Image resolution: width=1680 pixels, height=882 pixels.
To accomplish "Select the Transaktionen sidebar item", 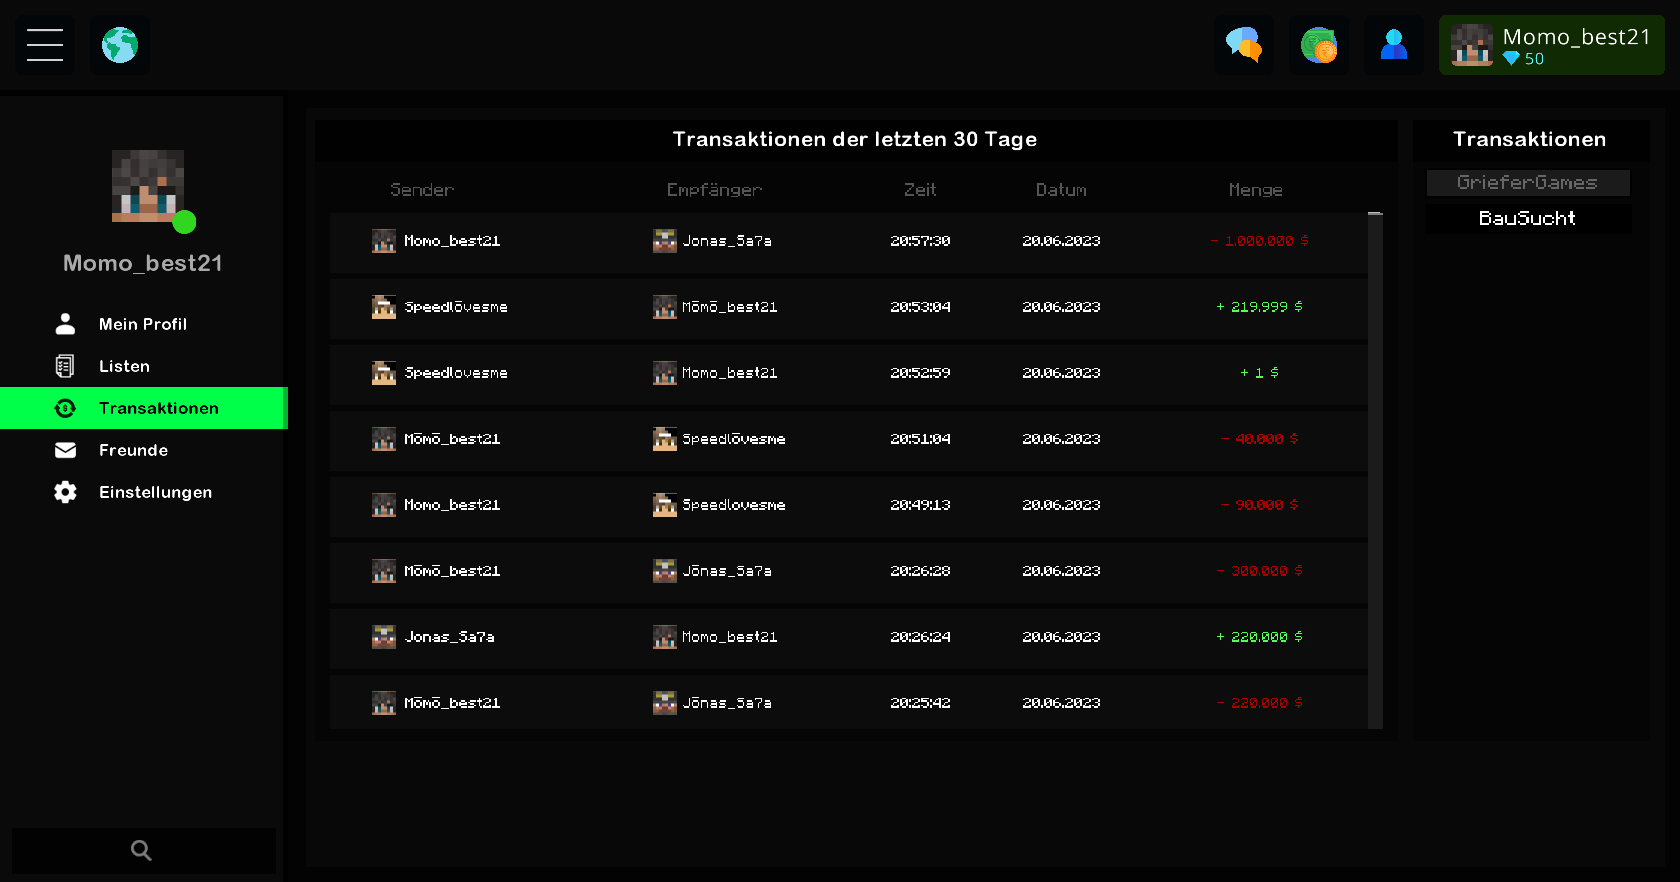I will [143, 408].
